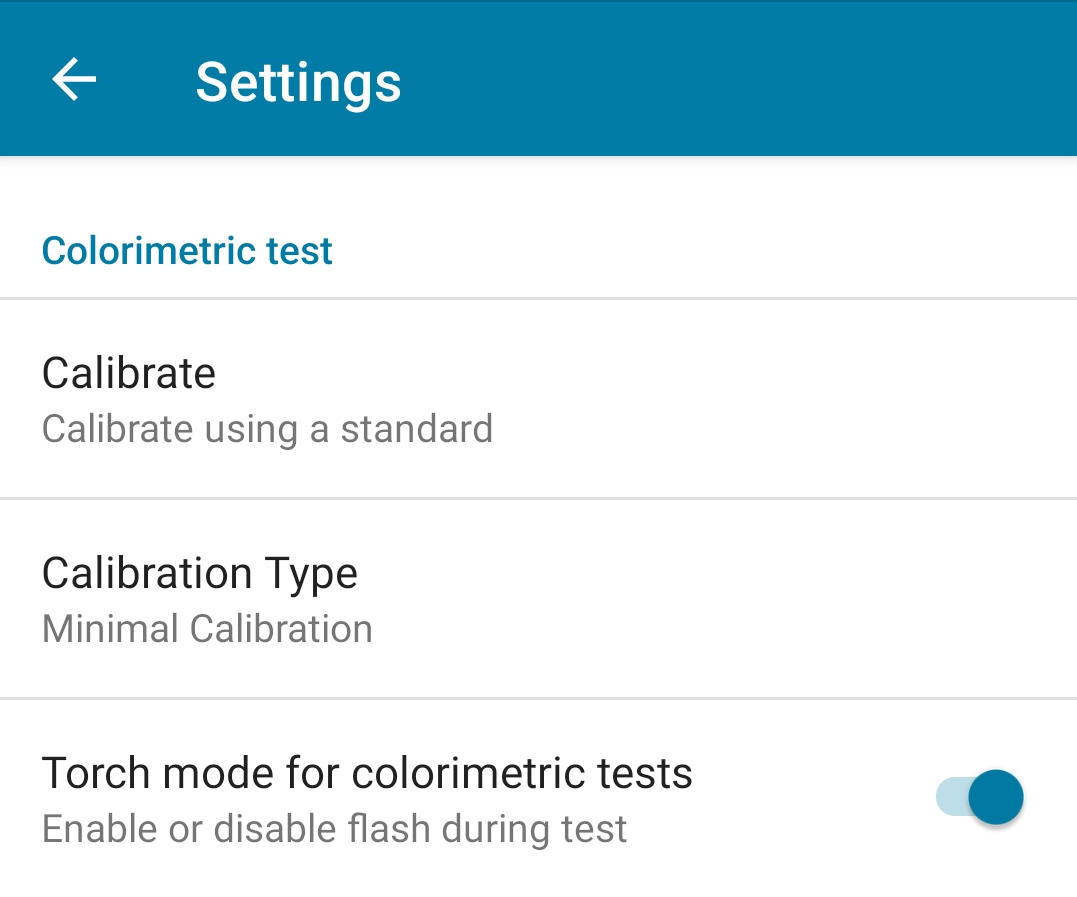This screenshot has width=1077, height=897.
Task: Click the 'Calibration Type' heading text
Action: point(200,574)
